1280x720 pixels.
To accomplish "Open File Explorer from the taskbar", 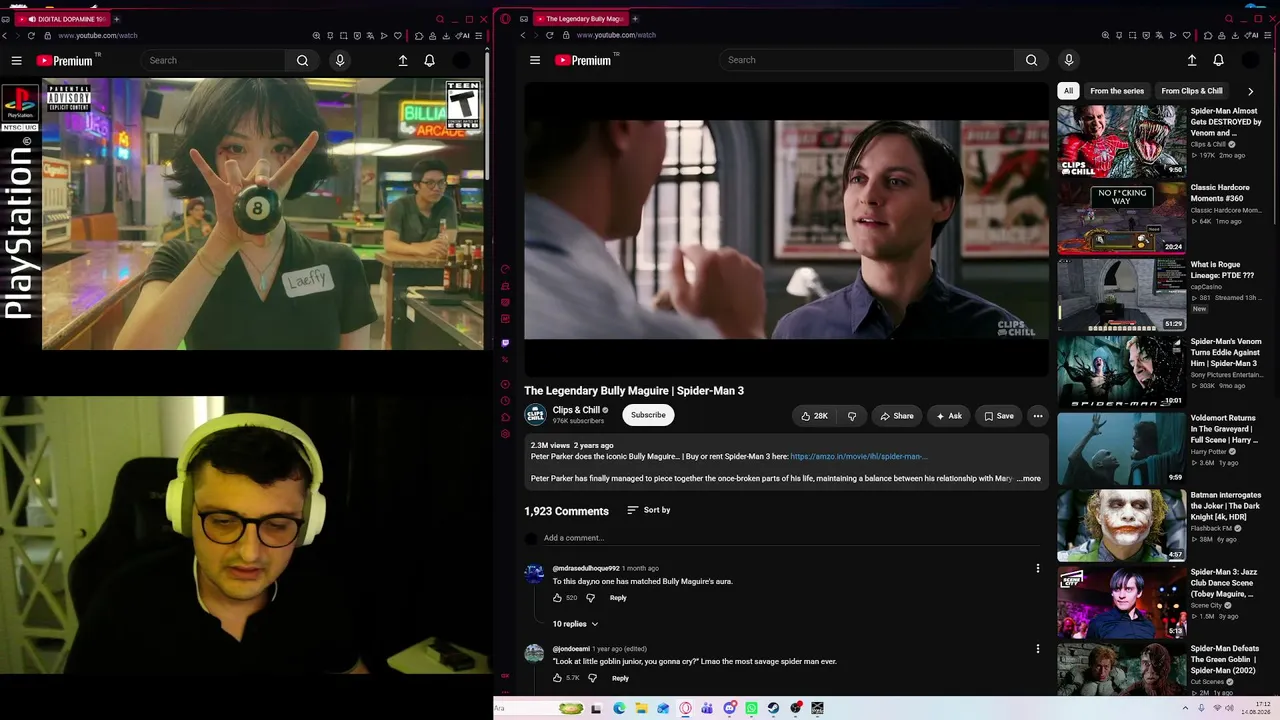I will [x=641, y=708].
